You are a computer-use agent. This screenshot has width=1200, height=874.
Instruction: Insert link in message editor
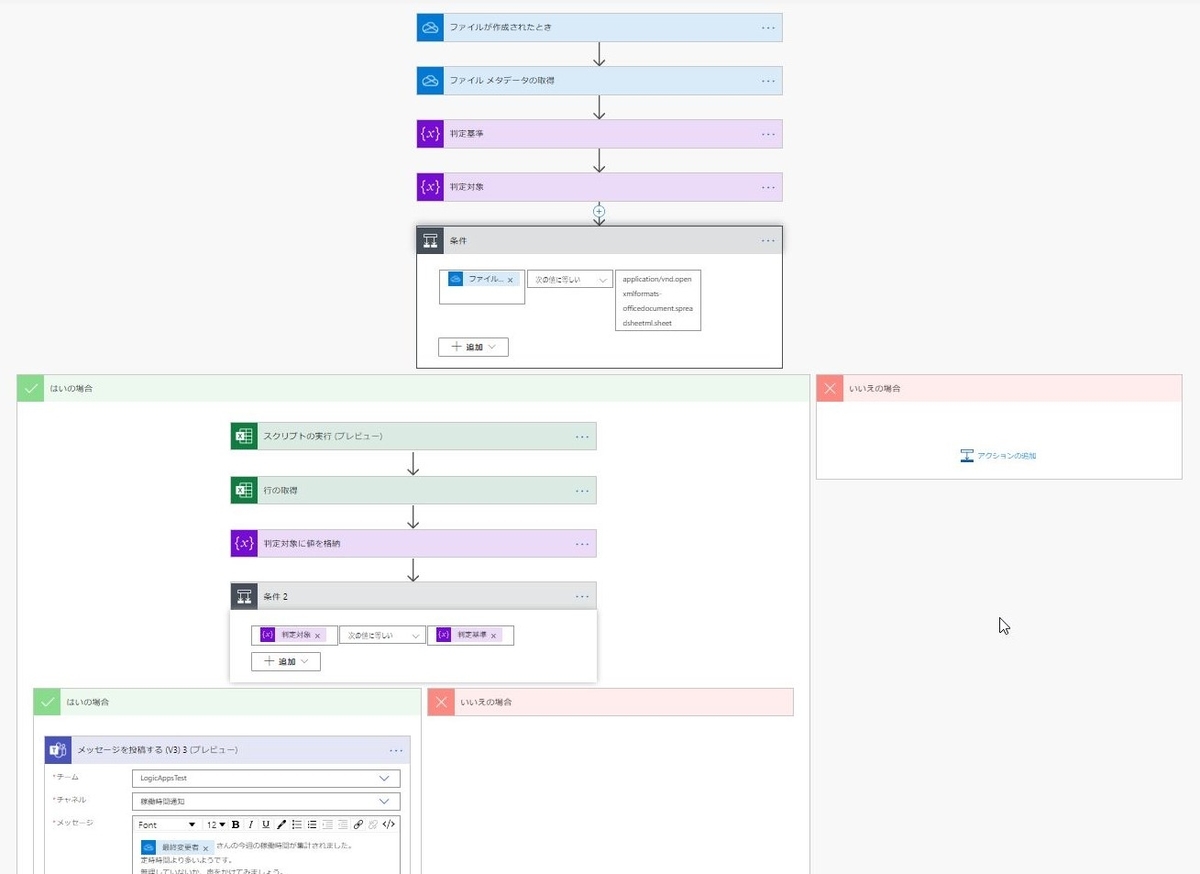tap(358, 825)
